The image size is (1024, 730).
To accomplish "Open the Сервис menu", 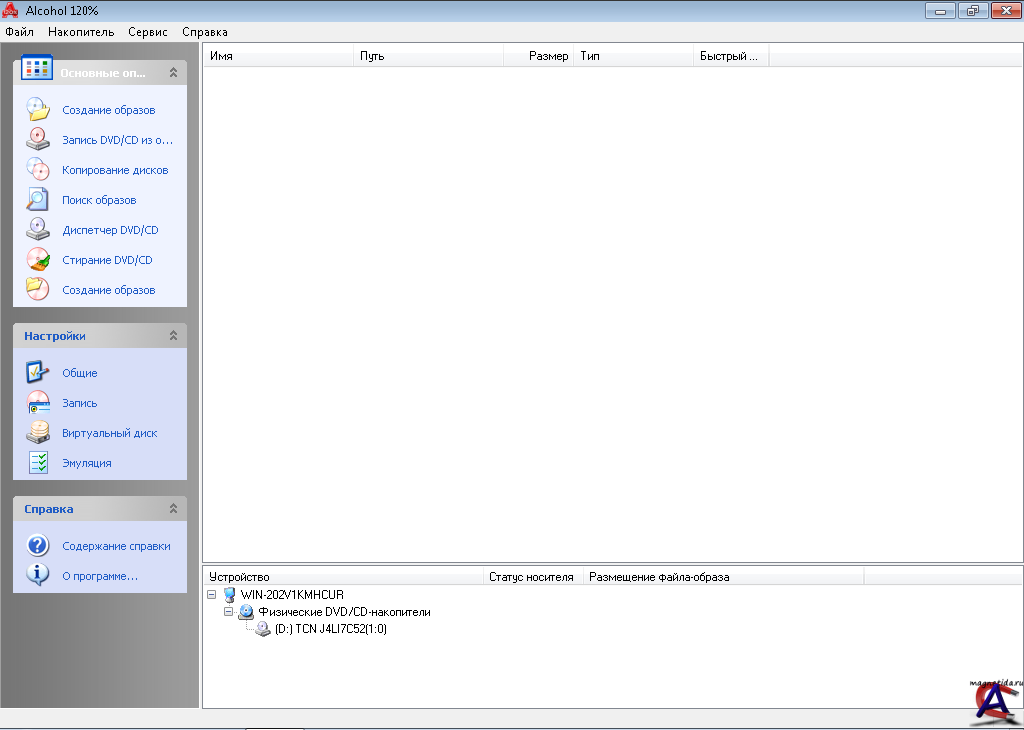I will pos(148,32).
